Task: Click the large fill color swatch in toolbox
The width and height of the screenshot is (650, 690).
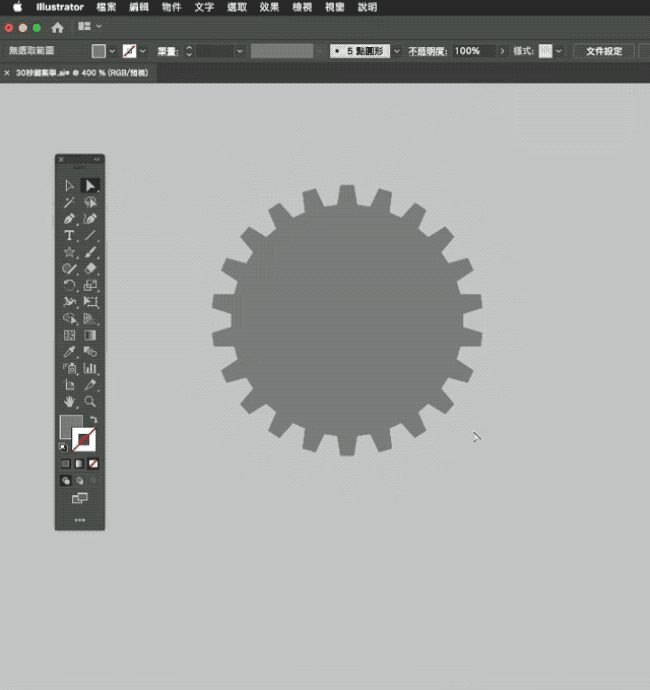Action: (x=70, y=426)
